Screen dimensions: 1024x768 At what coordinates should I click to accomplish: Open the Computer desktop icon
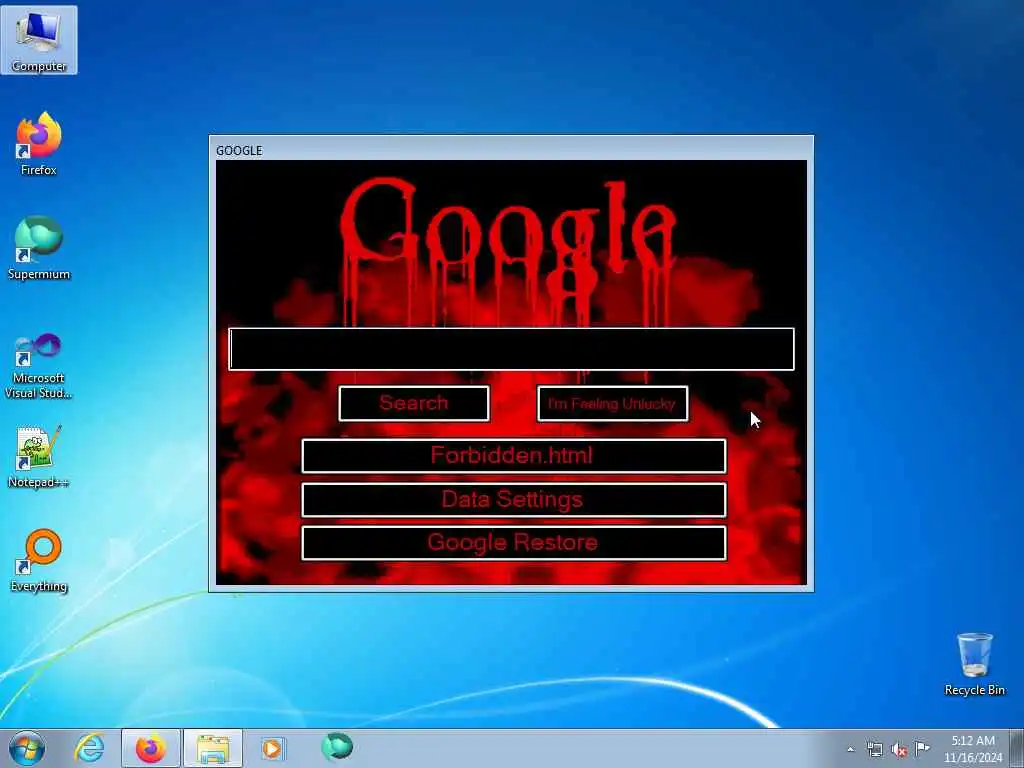click(39, 40)
